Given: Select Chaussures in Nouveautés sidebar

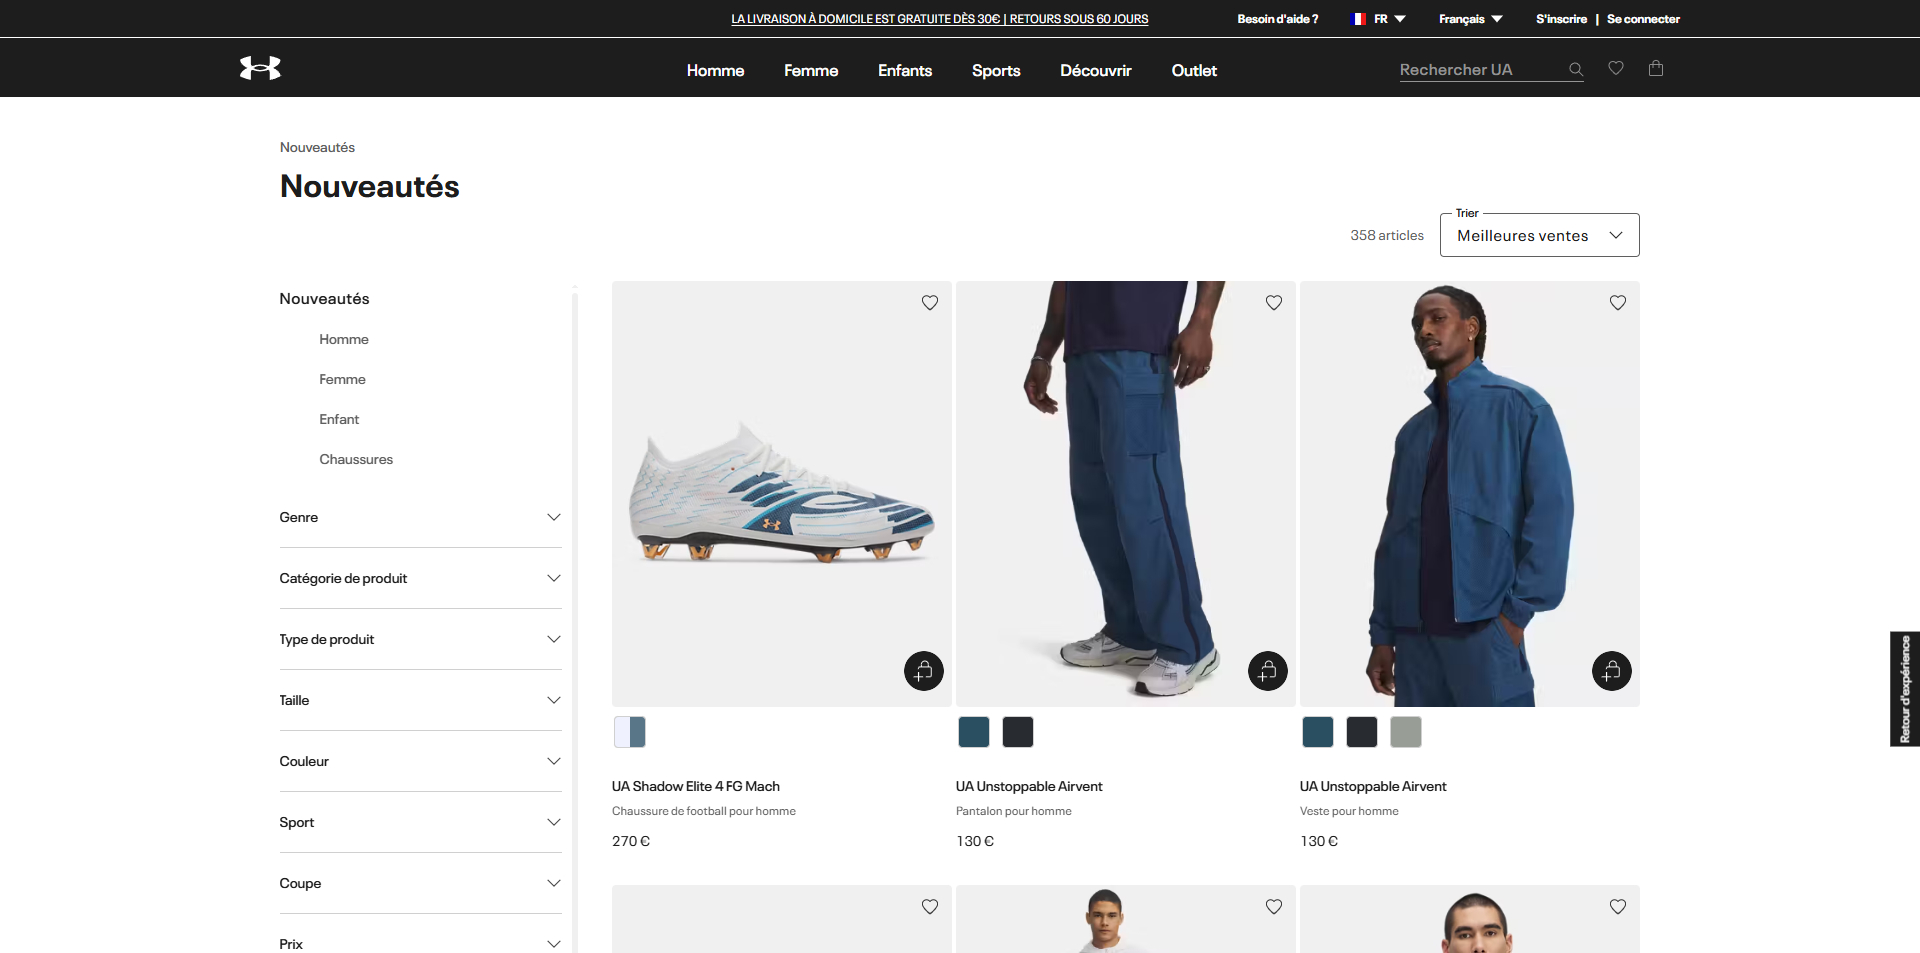Looking at the screenshot, I should click(x=356, y=459).
